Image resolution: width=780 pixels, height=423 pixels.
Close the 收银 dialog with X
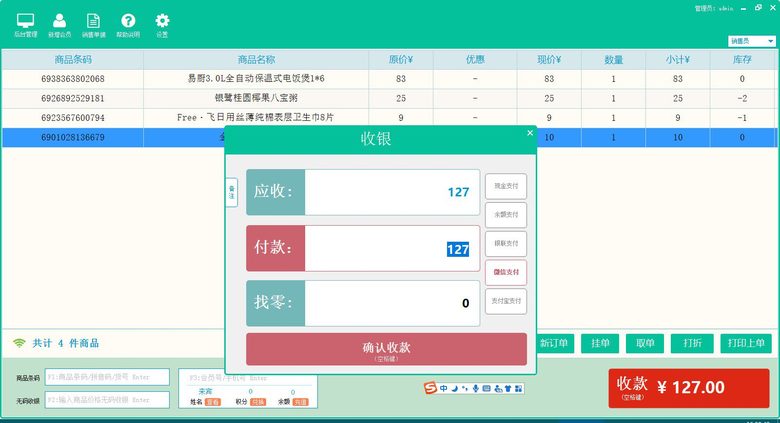tap(530, 133)
